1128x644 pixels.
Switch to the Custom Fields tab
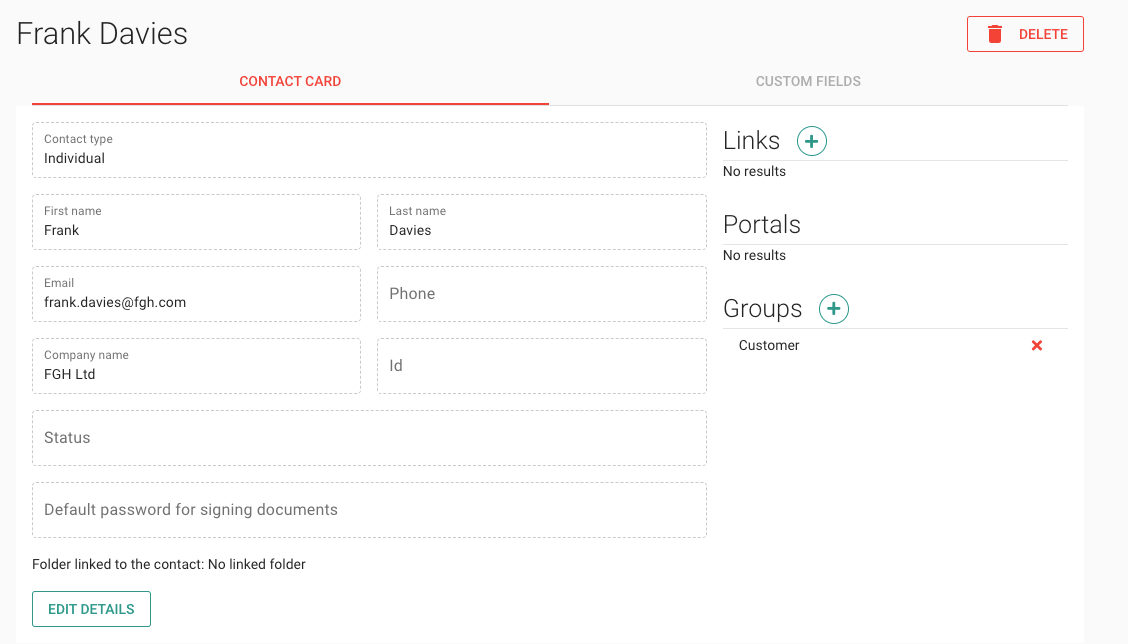coord(807,81)
